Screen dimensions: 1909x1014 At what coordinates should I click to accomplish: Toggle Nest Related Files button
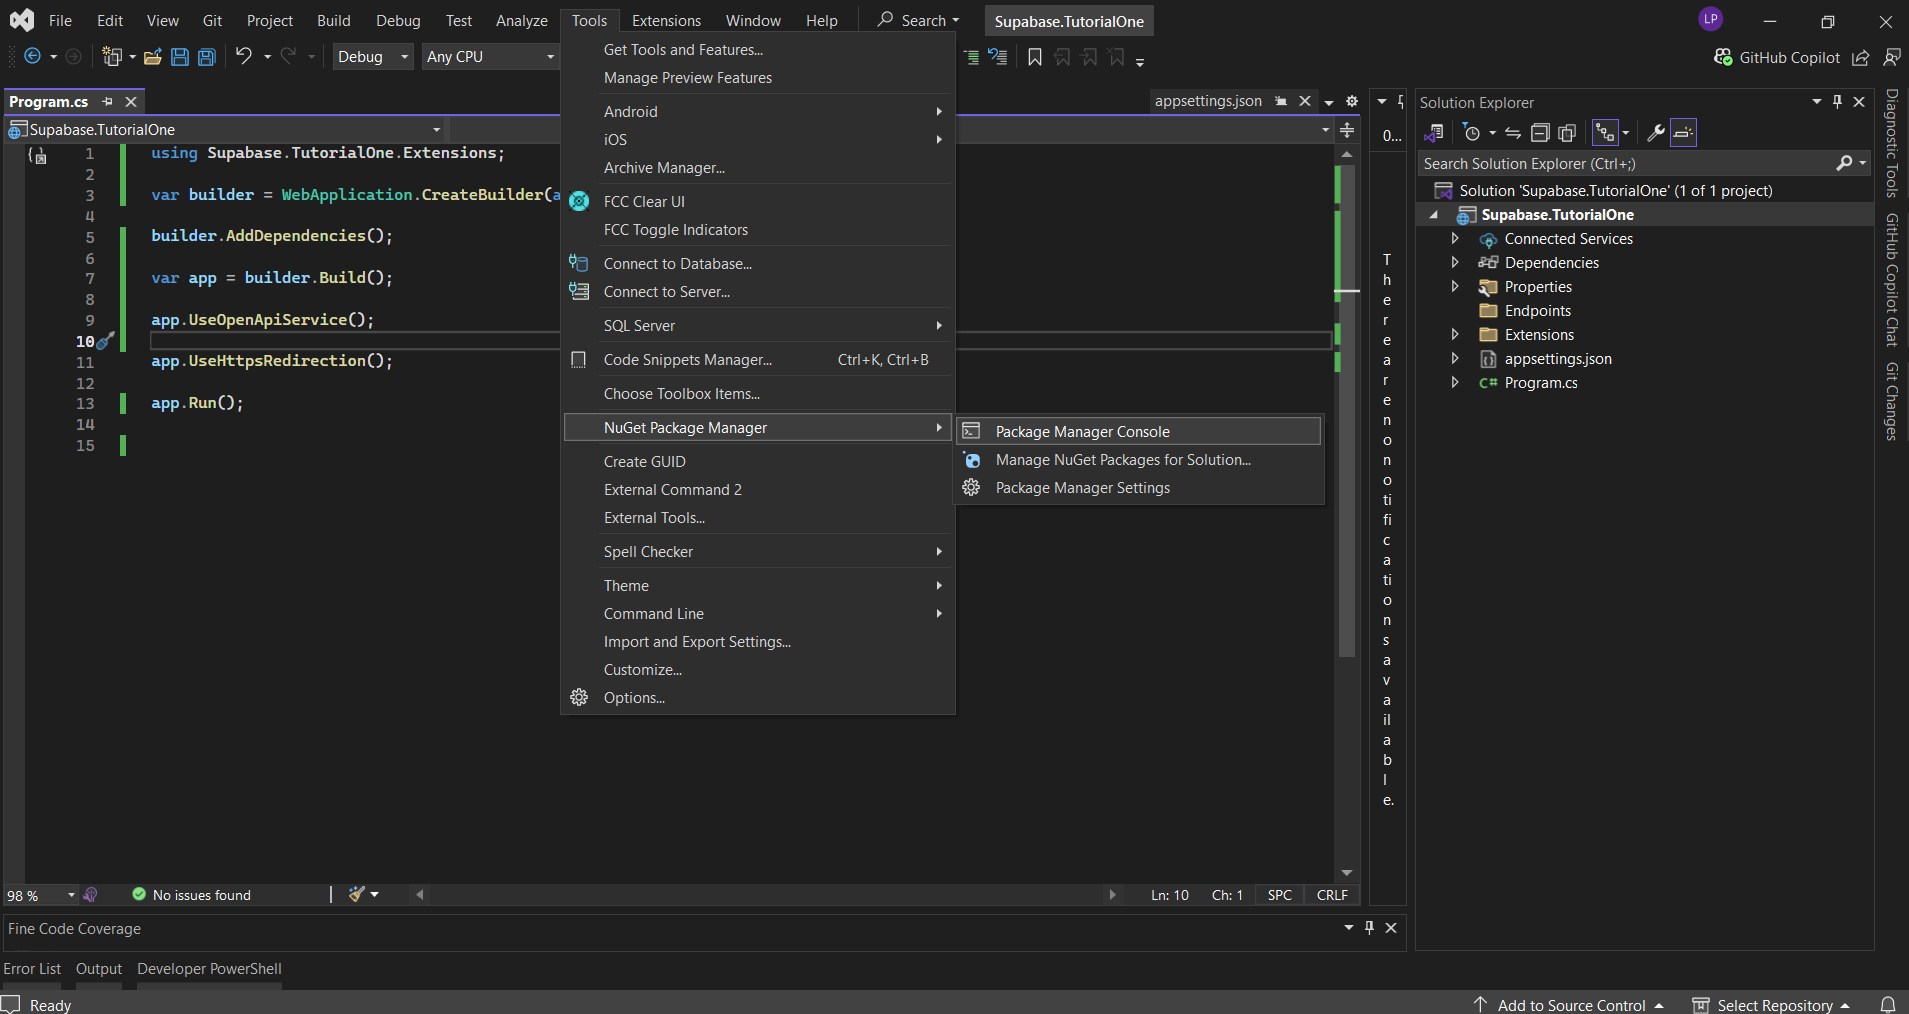coord(1605,132)
